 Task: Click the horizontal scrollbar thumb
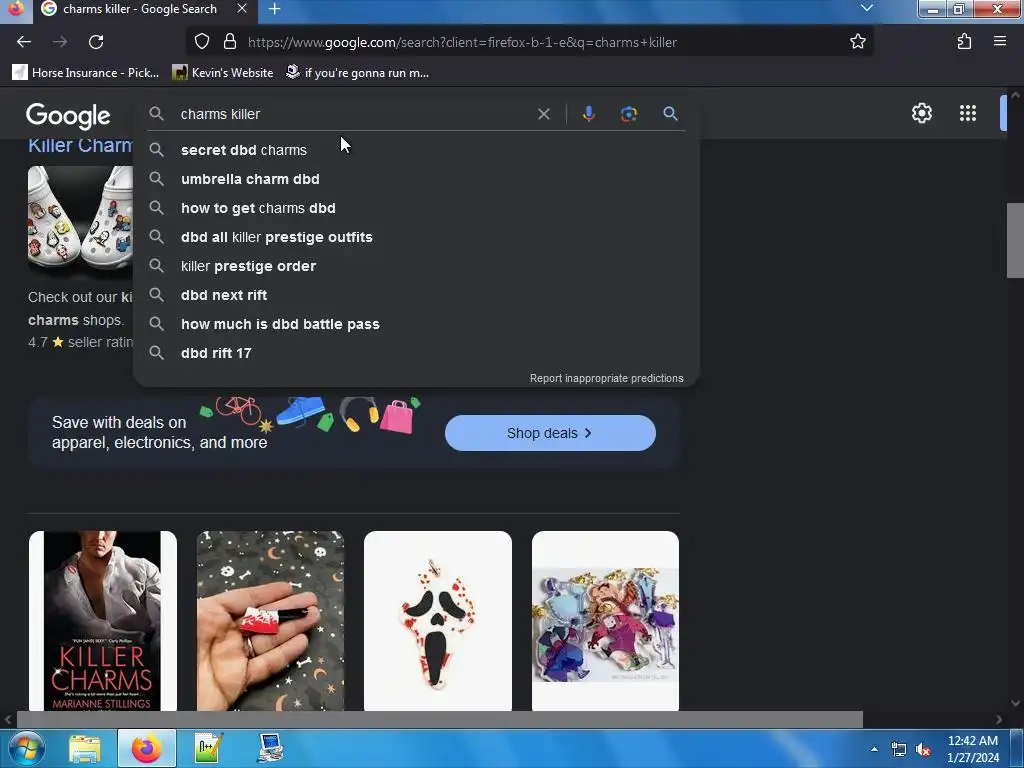click(440, 720)
